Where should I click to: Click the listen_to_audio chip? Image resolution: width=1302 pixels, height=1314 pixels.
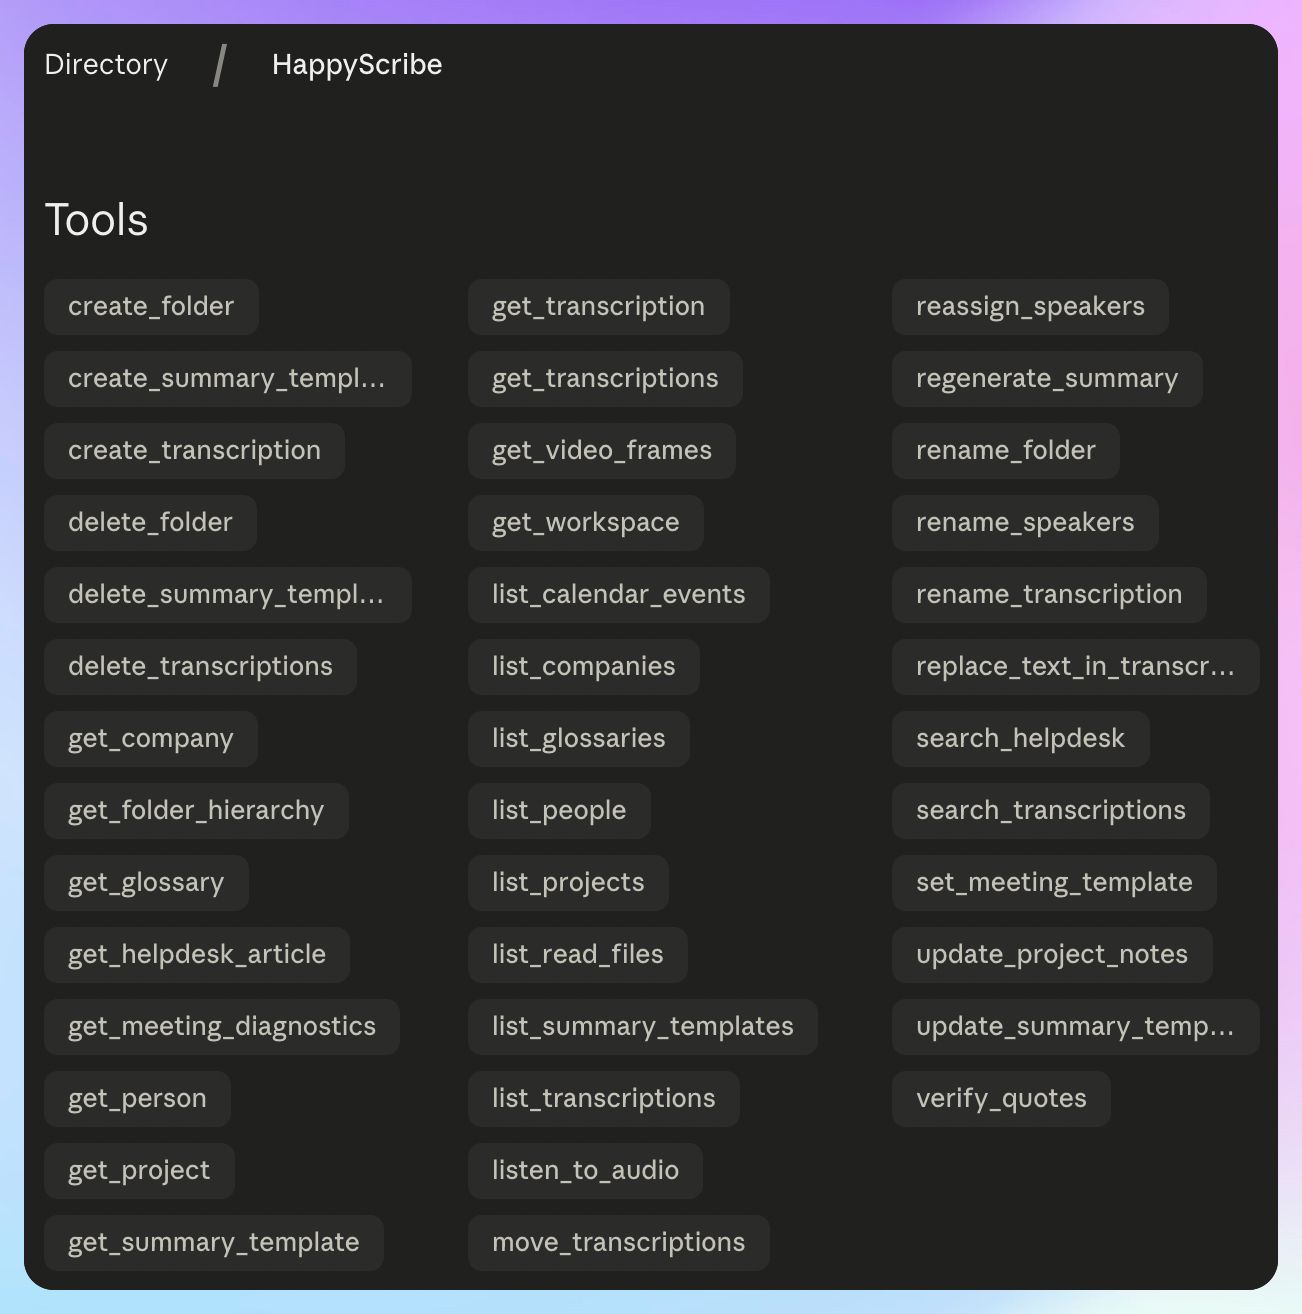[585, 1171]
